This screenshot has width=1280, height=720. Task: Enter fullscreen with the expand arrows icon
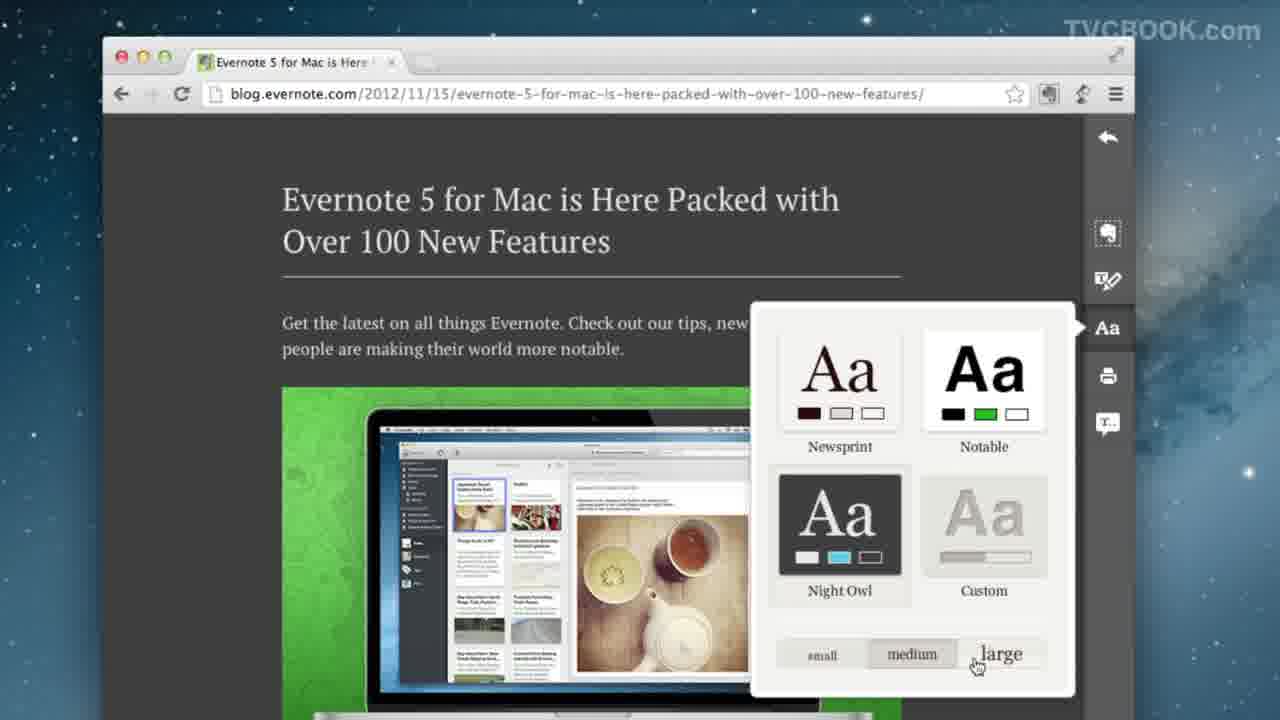(x=1117, y=55)
